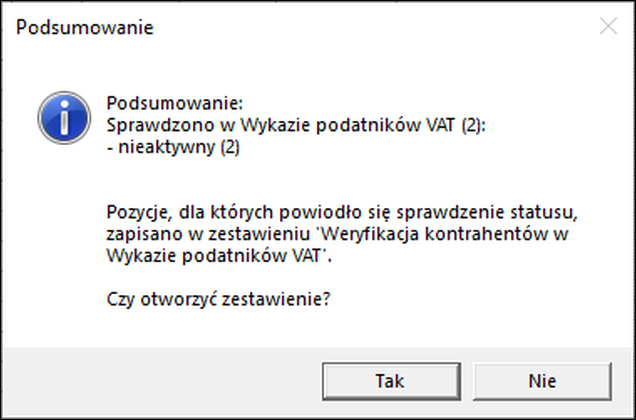Click the question 'Czy otworzyć zestawienie?'
This screenshot has width=636, height=420.
point(219,300)
